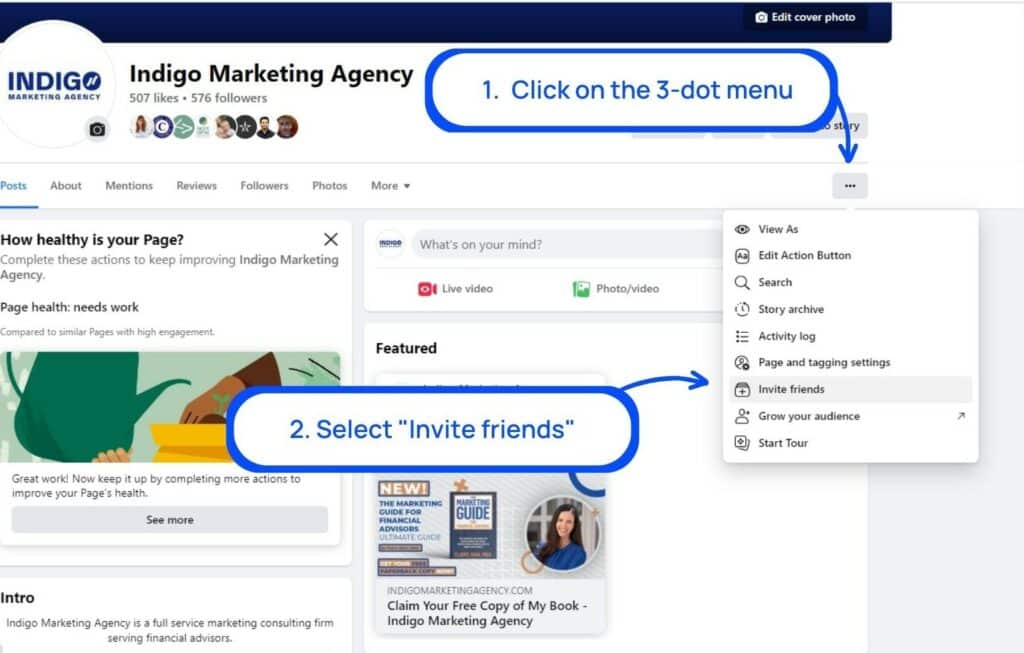This screenshot has height=653, width=1024.
Task: Click the What's on your mind field
Action: [568, 245]
